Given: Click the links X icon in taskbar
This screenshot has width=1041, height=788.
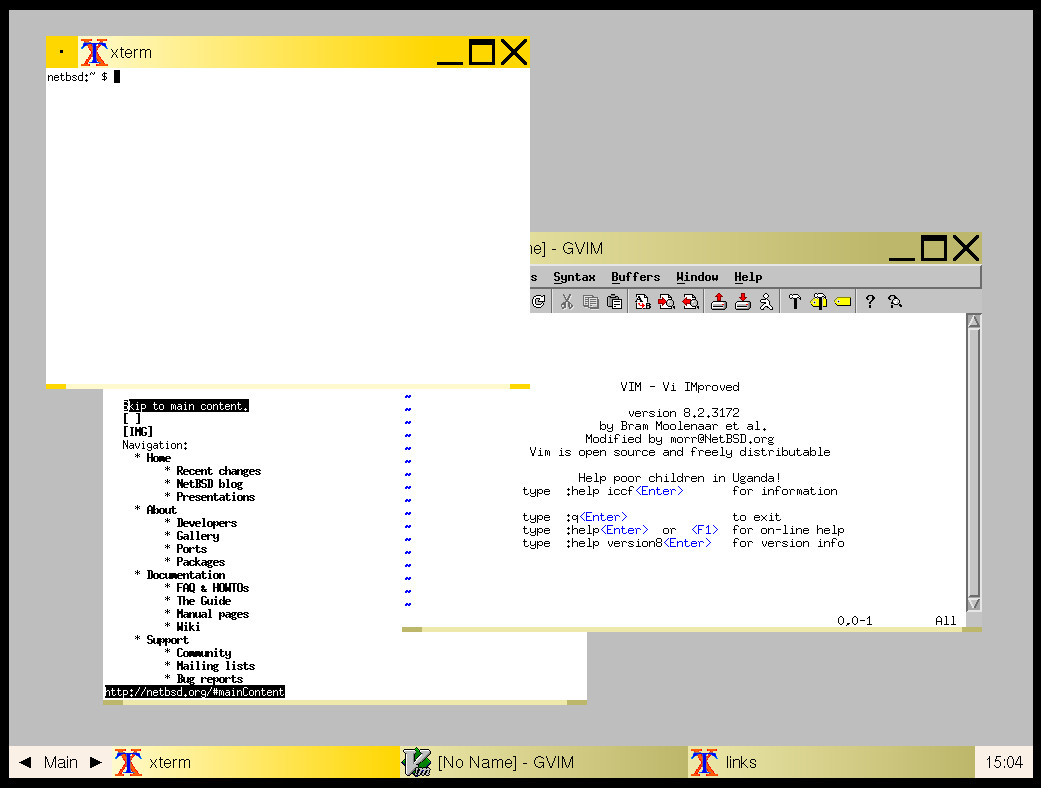Looking at the screenshot, I should [x=704, y=762].
